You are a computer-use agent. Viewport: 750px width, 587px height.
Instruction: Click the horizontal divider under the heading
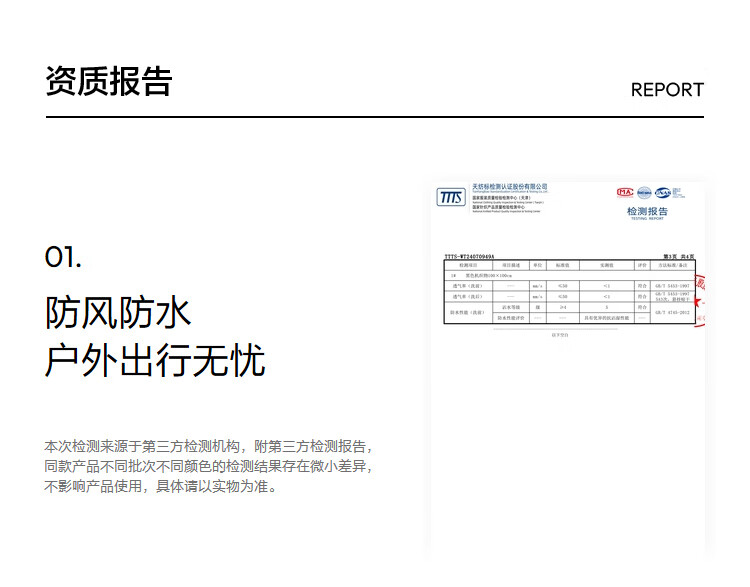[374, 117]
